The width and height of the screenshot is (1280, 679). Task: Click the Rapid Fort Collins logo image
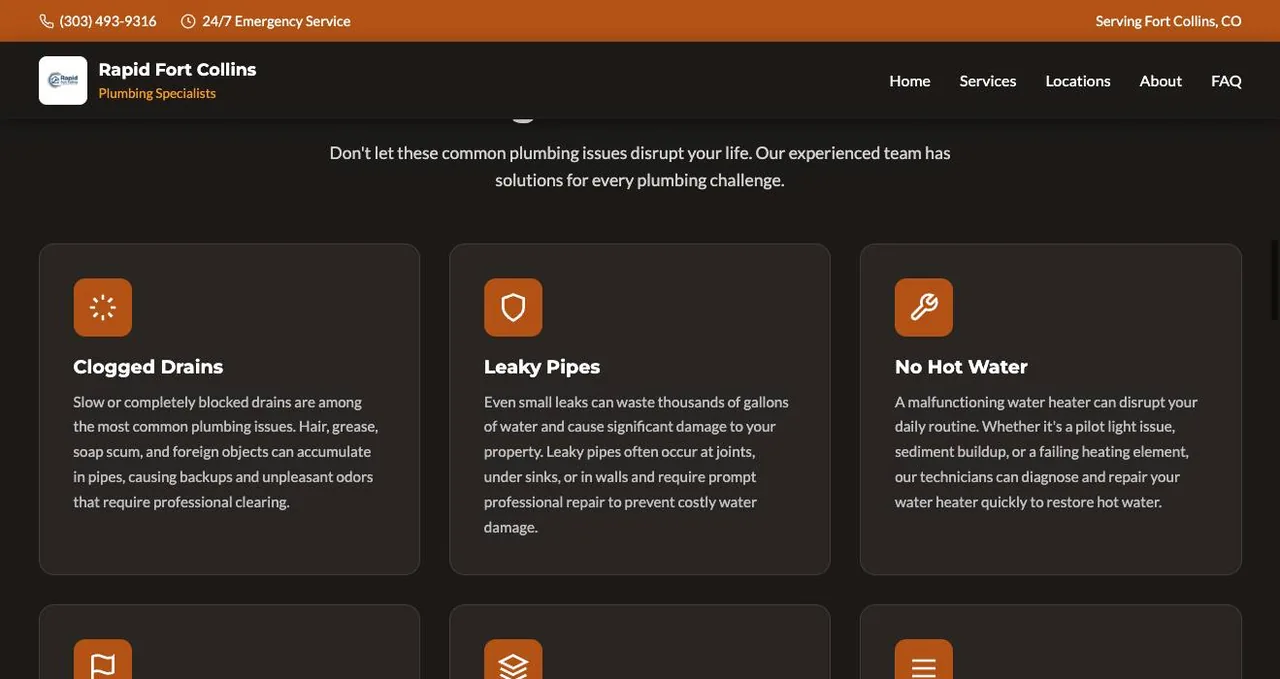pos(63,81)
